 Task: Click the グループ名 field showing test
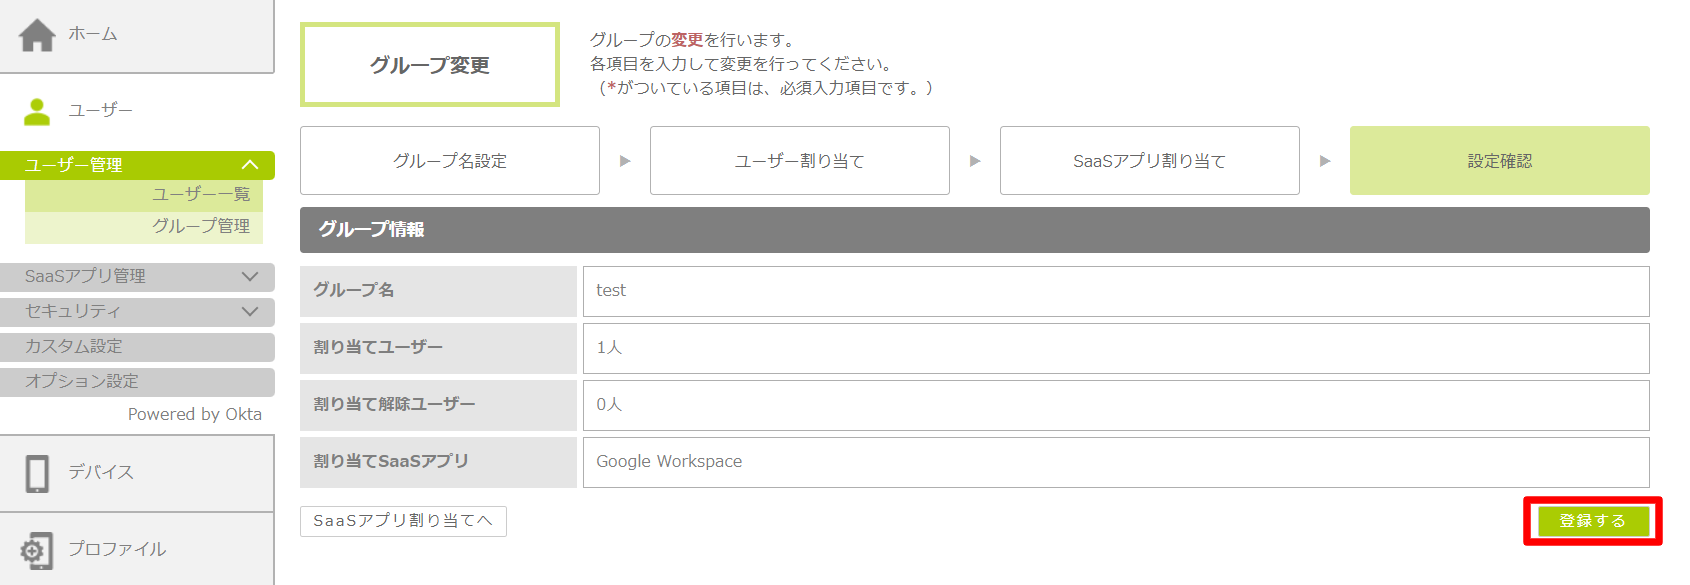point(1115,291)
